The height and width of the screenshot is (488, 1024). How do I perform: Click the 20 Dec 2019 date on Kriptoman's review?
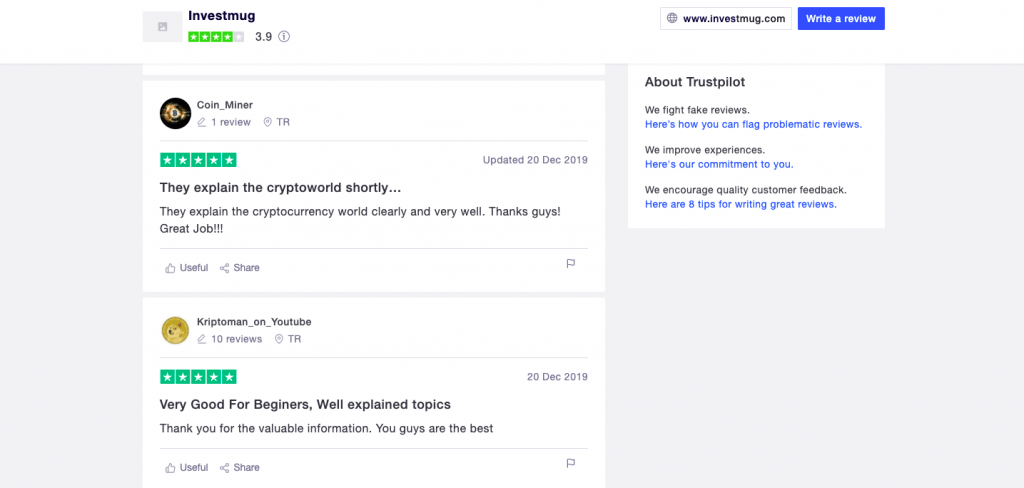557,376
